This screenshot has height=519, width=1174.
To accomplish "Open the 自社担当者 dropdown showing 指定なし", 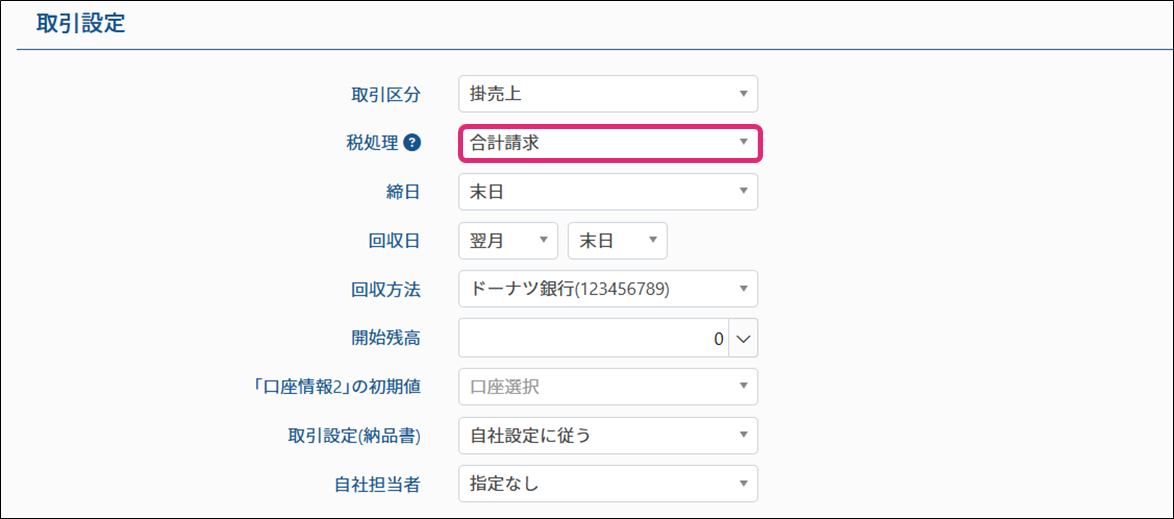I will 608,484.
